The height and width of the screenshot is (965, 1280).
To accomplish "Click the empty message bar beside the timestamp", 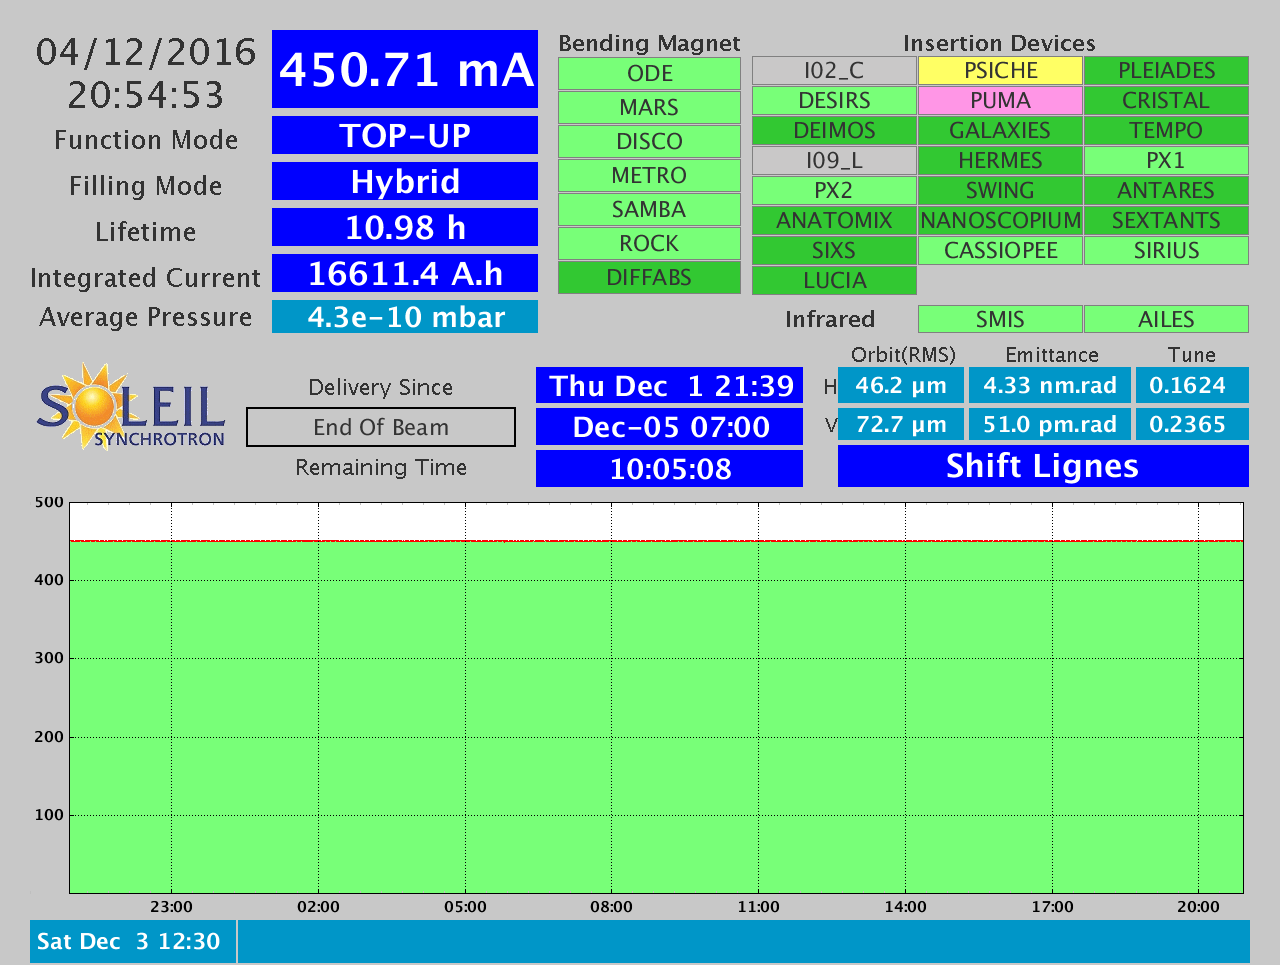I will (744, 941).
